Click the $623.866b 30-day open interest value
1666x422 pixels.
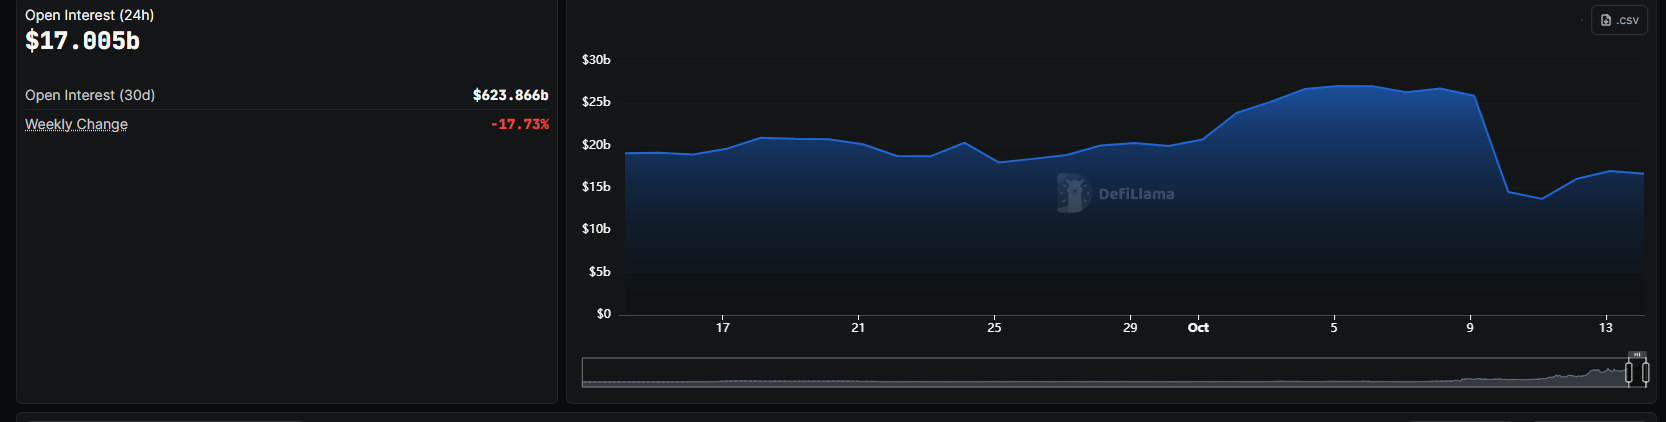pos(510,95)
